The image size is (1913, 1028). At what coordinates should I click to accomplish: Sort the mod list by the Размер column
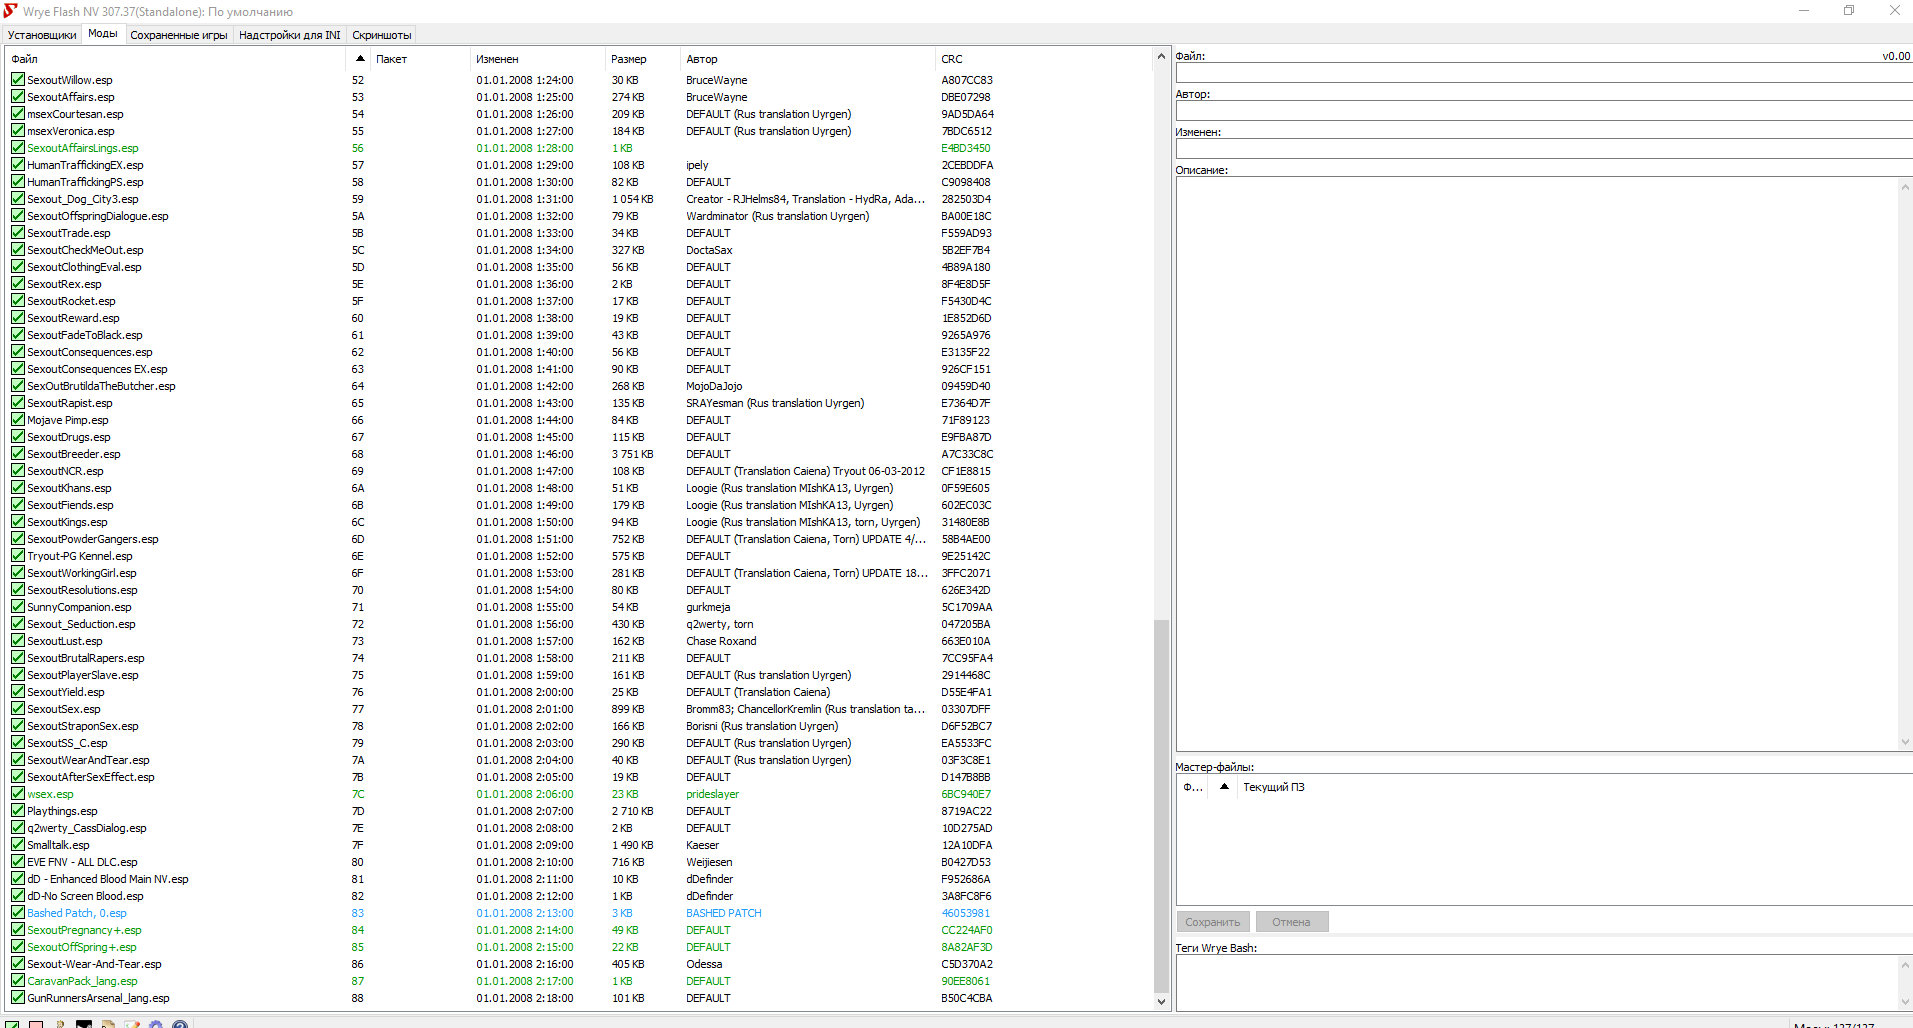tap(629, 59)
